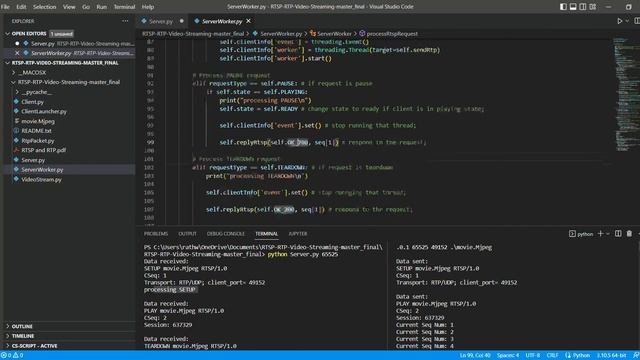Open Explorer more actions ellipsis
Viewport: 640px width, 360px height.
pos(125,21)
